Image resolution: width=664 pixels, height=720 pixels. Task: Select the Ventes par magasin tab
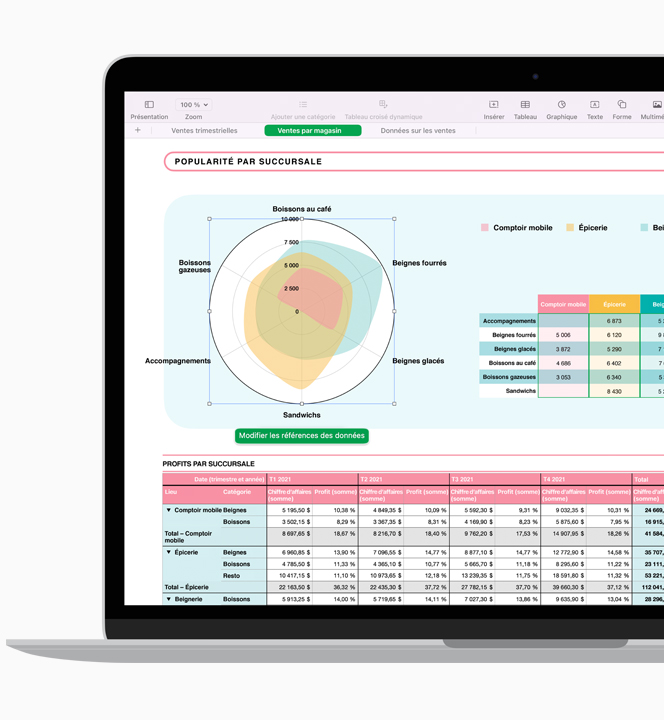pyautogui.click(x=313, y=131)
